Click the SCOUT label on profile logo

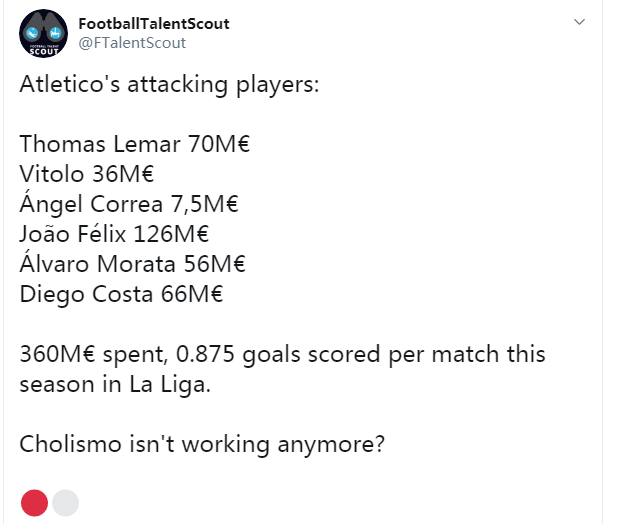point(44,51)
